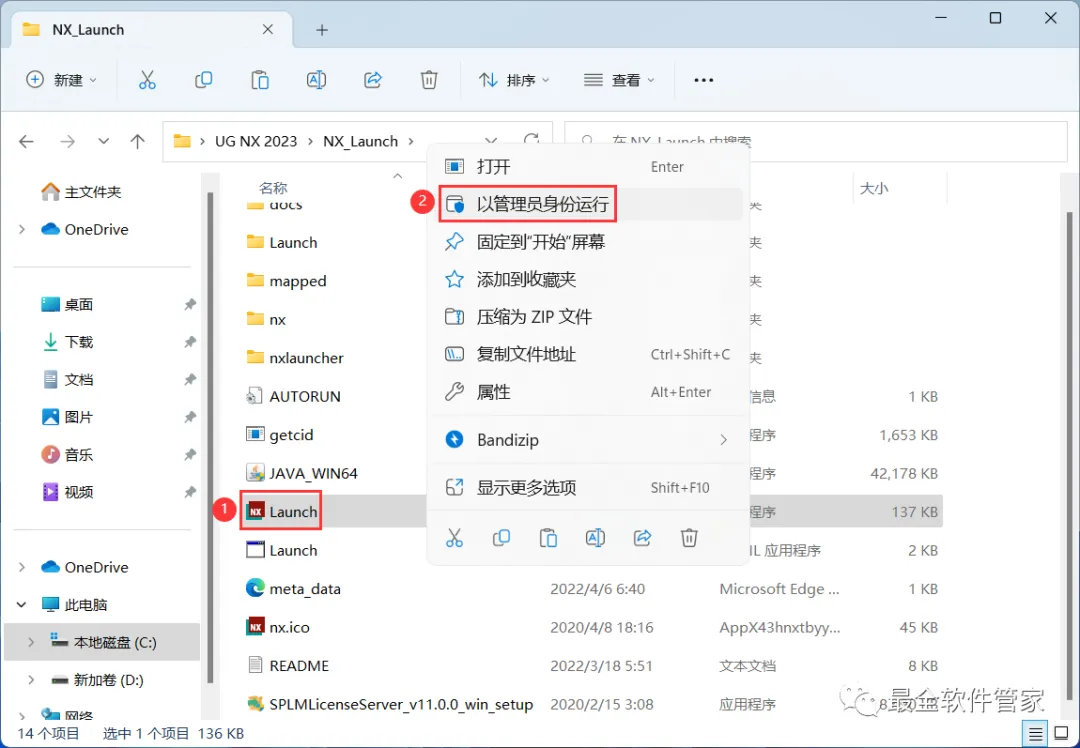This screenshot has height=748, width=1080.
Task: Open 下载 in the sidebar
Action: point(68,342)
